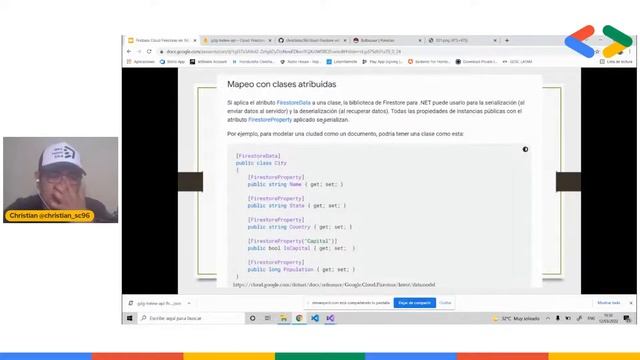Open the GDG LATAM bookmark
The image size is (640, 360).
[517, 62]
